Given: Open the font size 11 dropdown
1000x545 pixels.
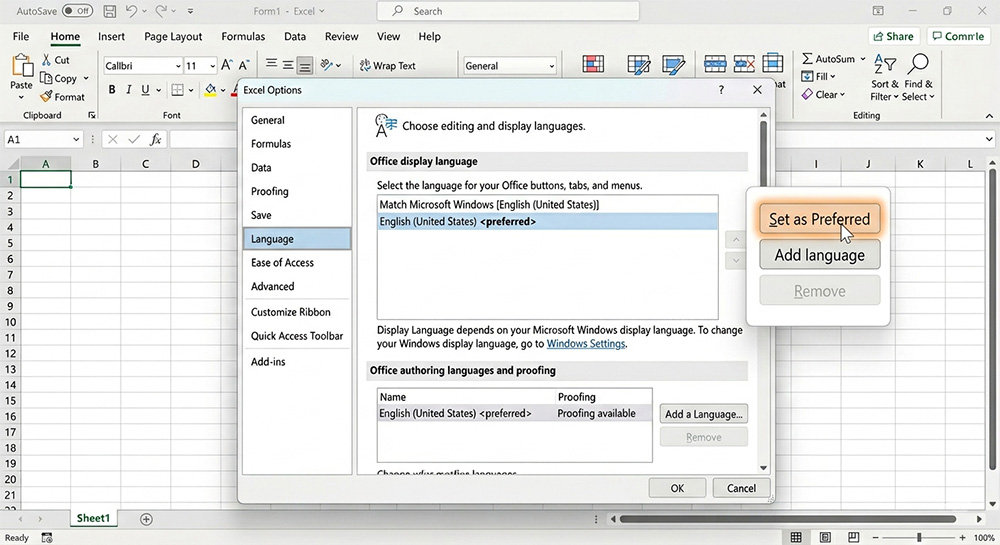Looking at the screenshot, I should pos(212,66).
